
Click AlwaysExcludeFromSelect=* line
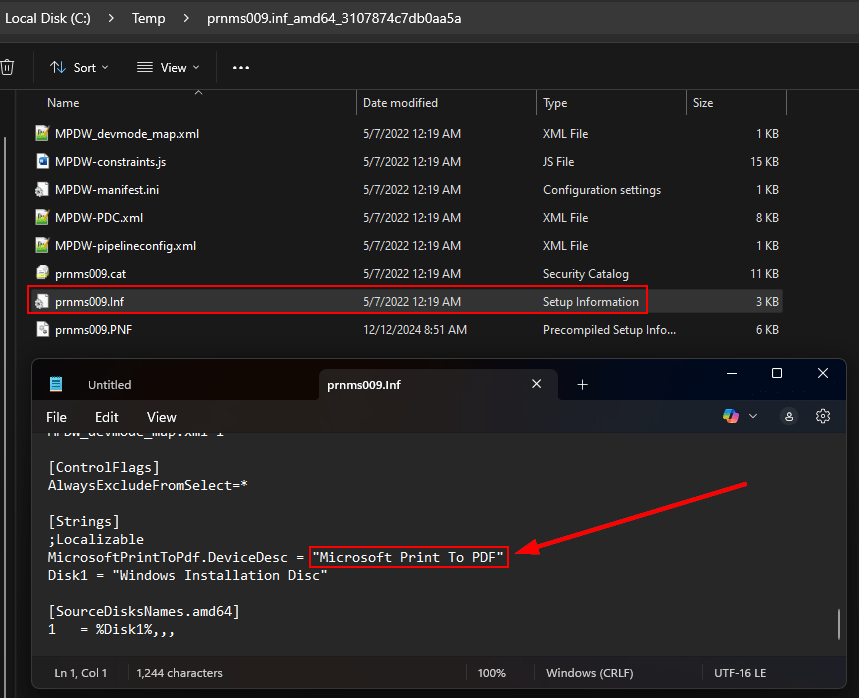click(148, 485)
